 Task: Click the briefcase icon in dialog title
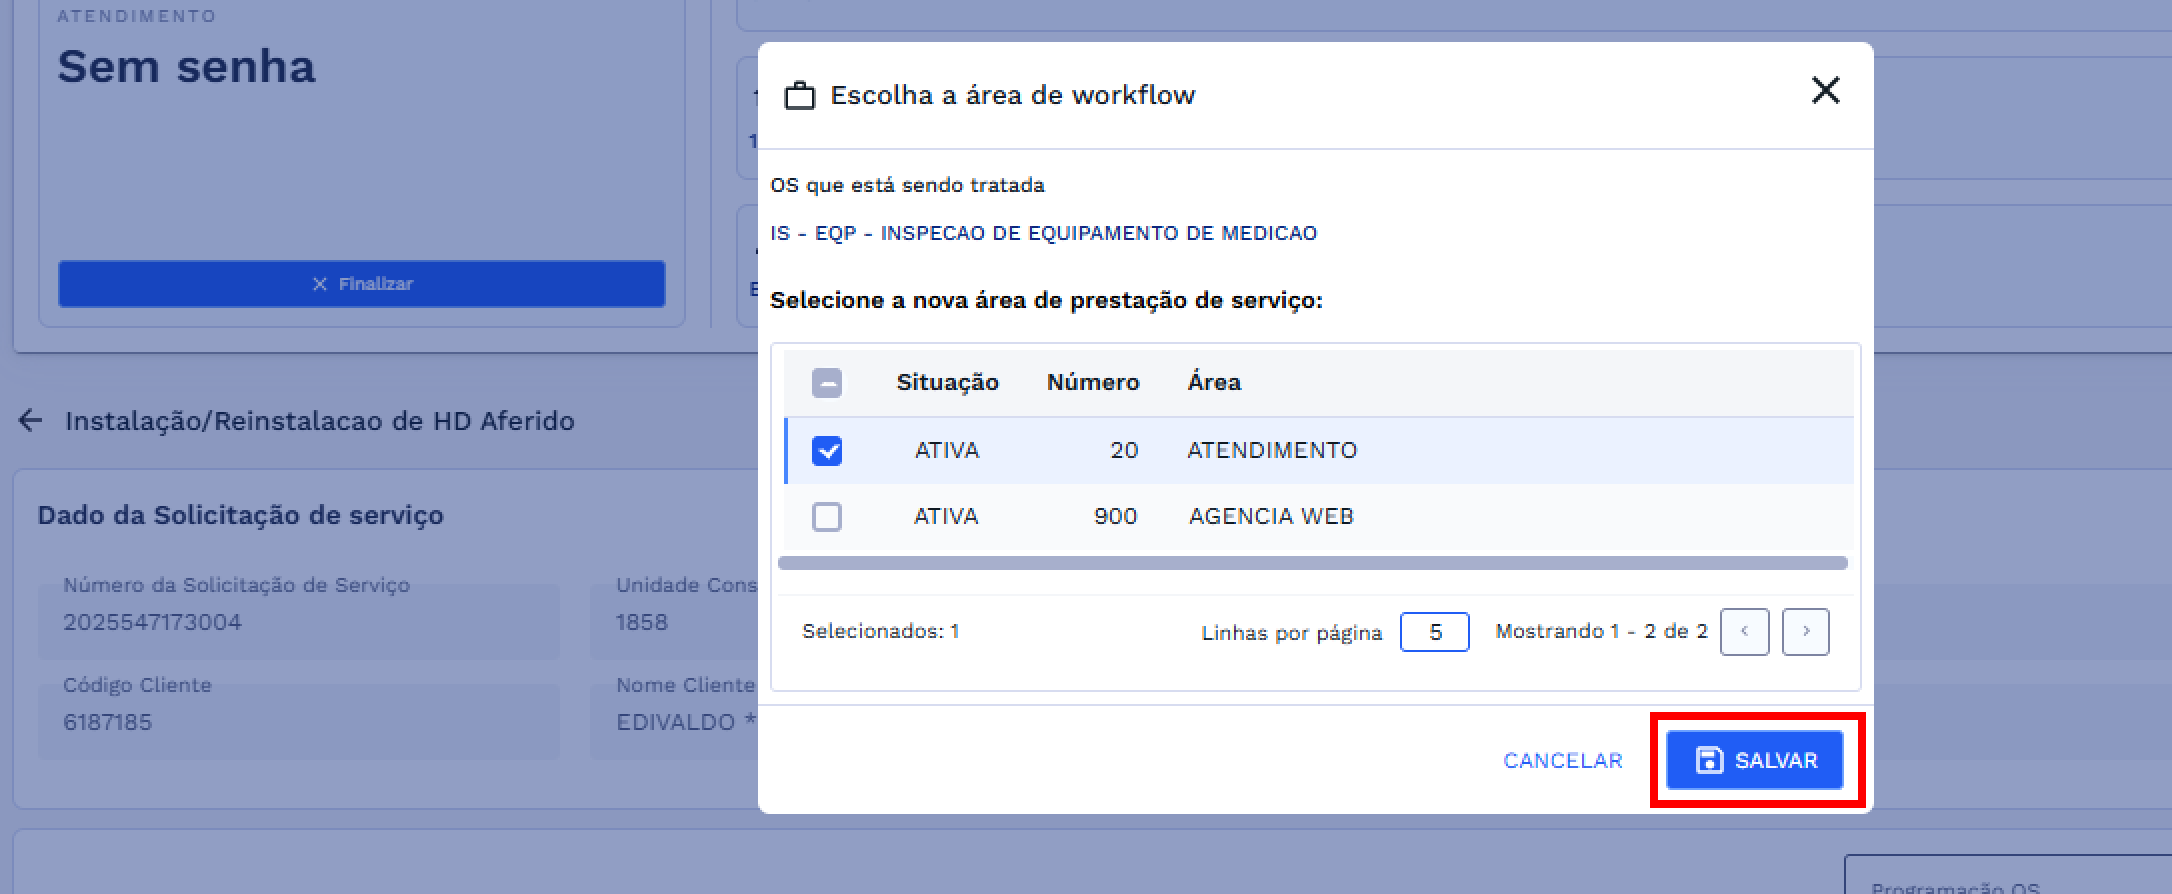(x=799, y=96)
